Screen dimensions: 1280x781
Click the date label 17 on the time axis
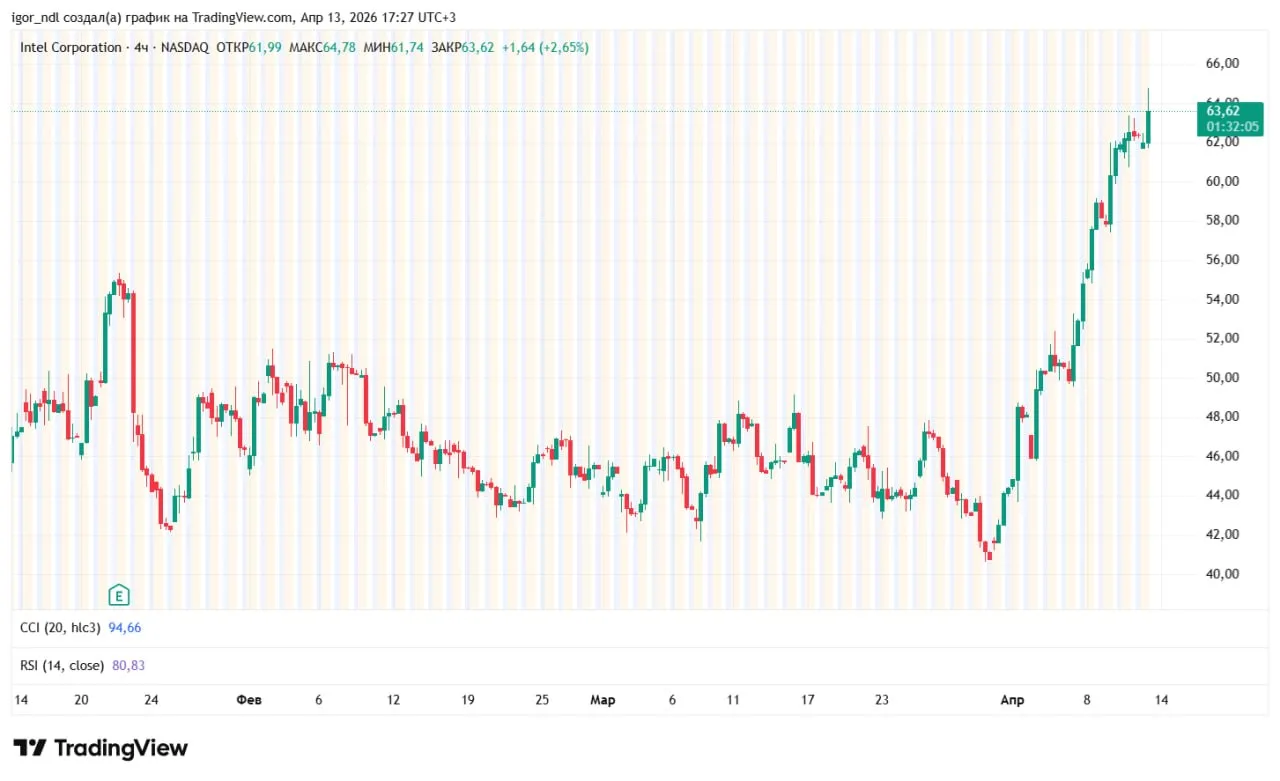pyautogui.click(x=807, y=700)
